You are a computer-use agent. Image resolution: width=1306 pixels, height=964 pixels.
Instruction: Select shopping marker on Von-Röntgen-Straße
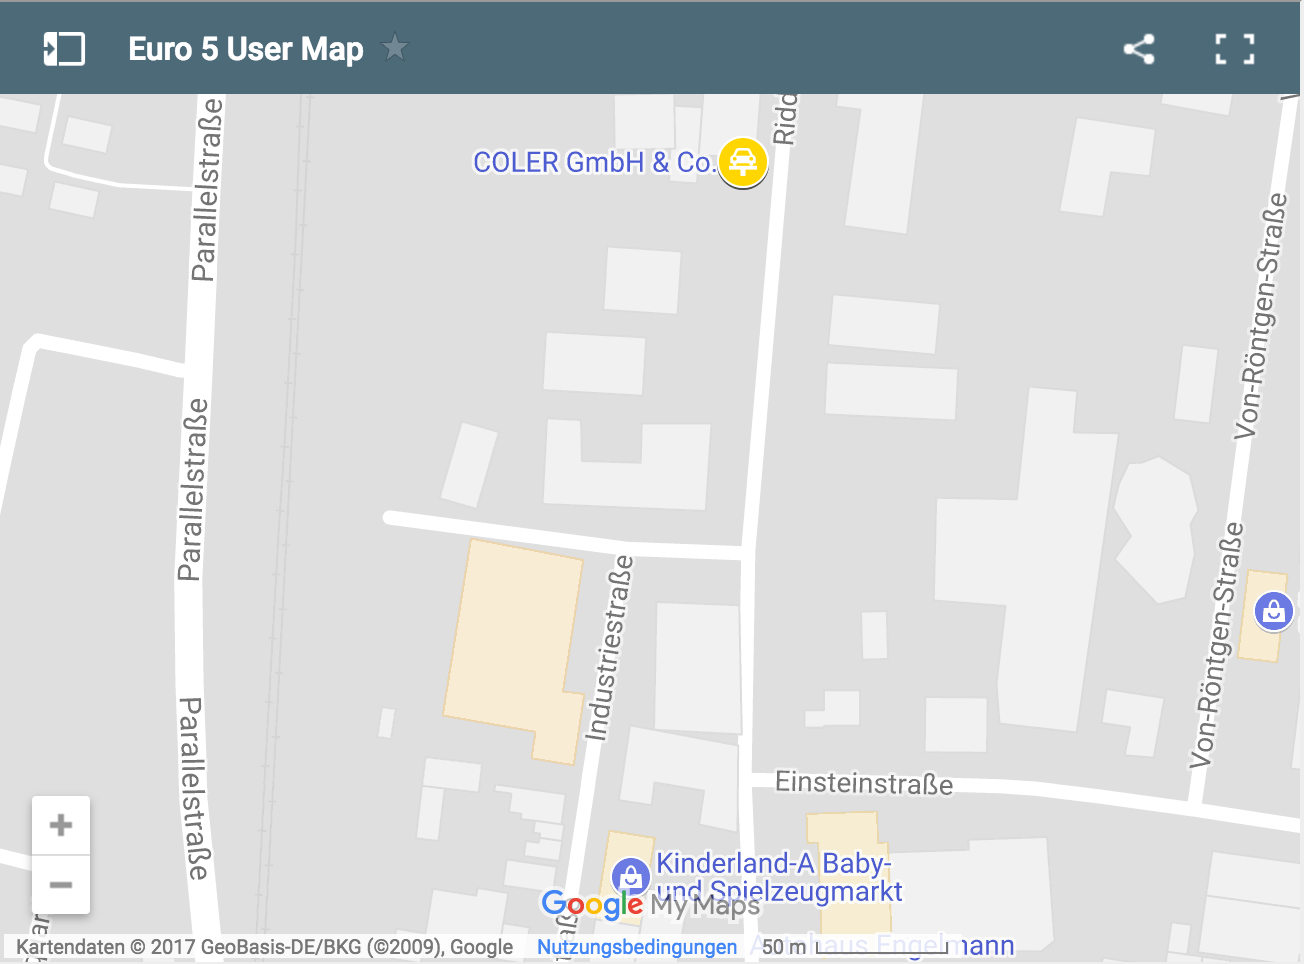point(1273,610)
